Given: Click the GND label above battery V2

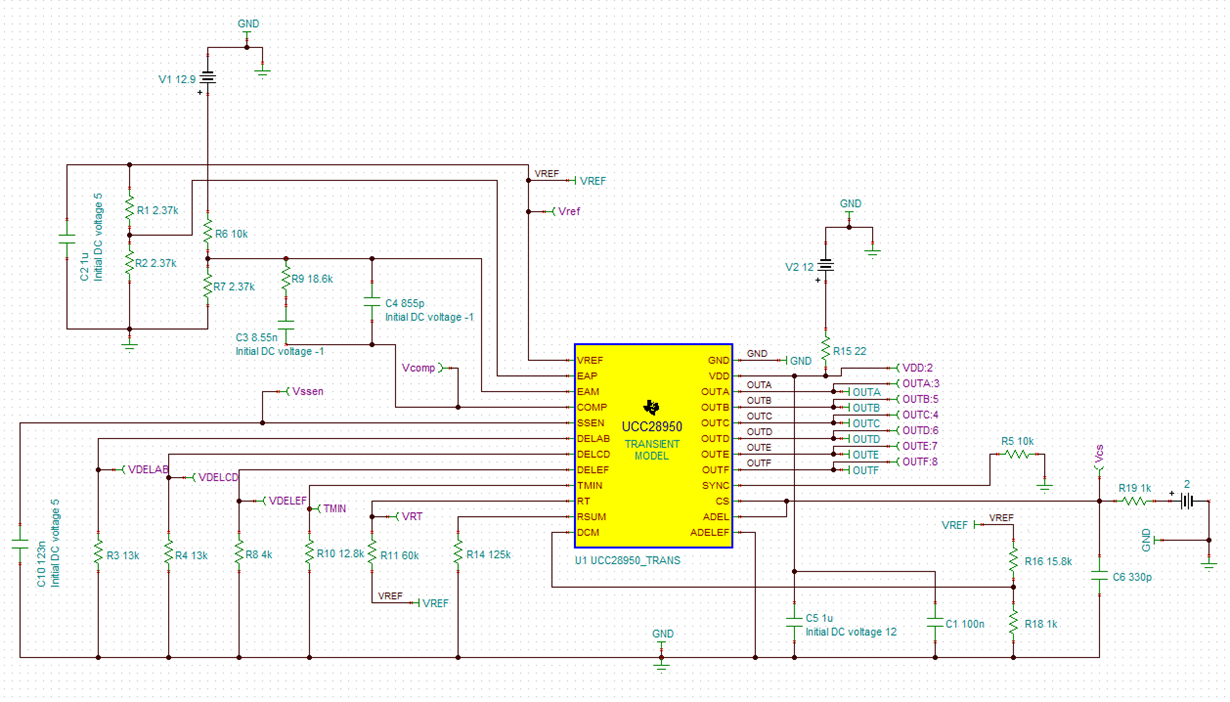Looking at the screenshot, I should tap(850, 203).
